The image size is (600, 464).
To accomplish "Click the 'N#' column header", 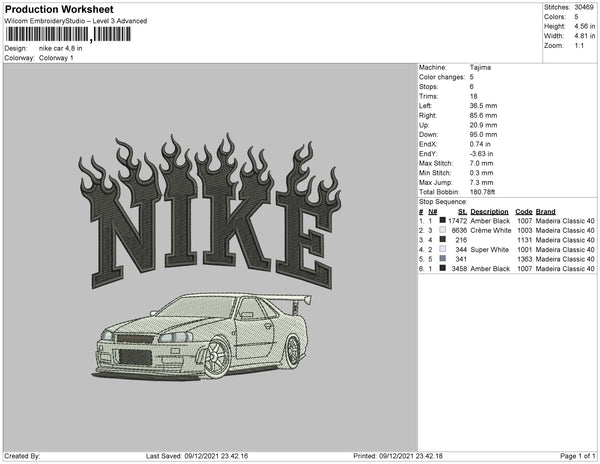I will click(432, 212).
